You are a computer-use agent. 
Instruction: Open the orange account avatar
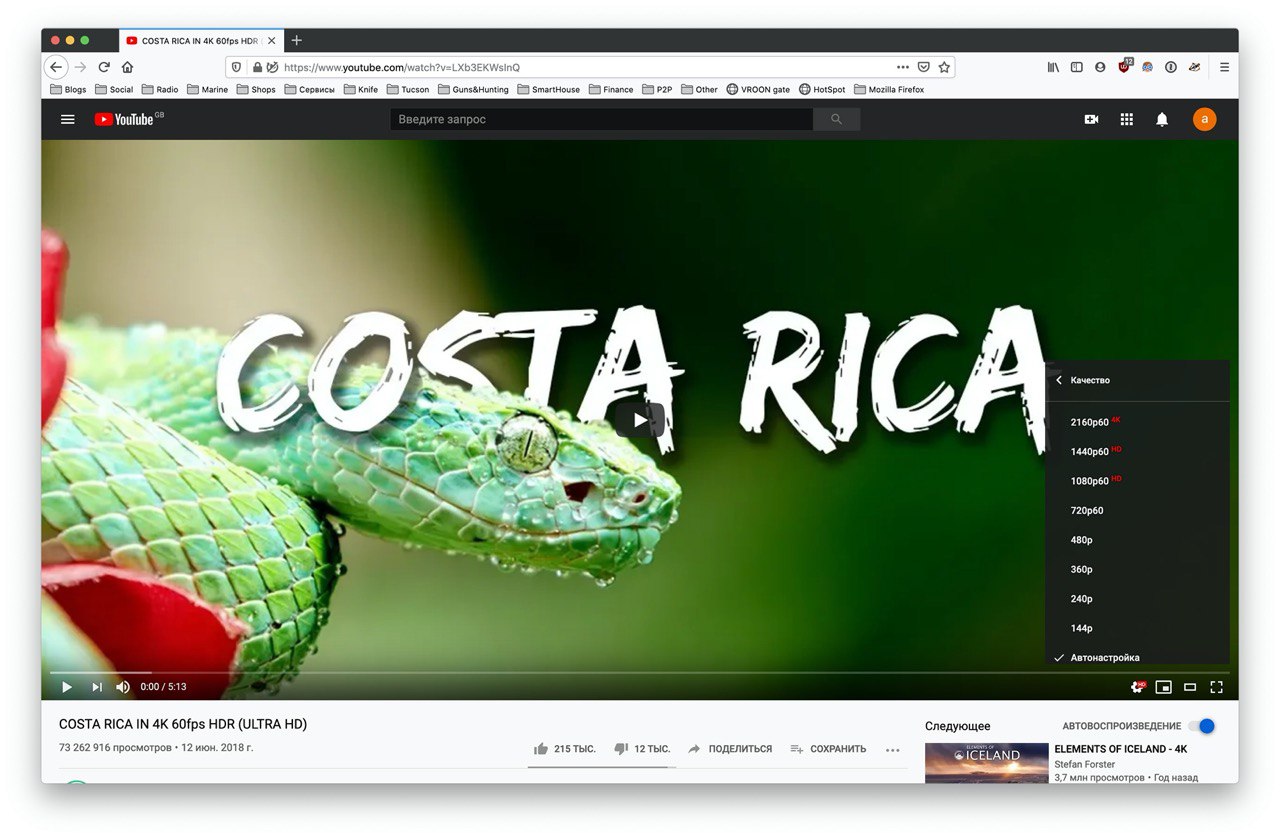point(1204,119)
